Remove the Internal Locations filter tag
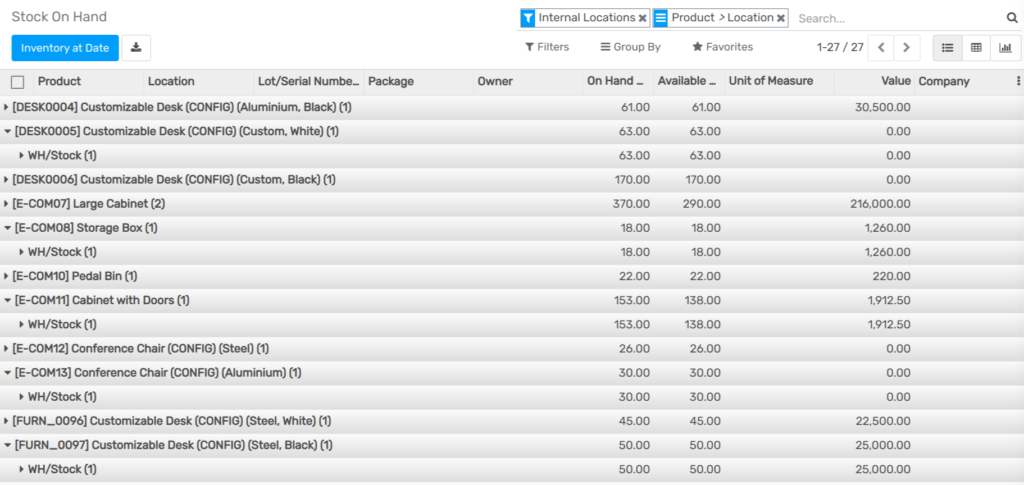 643,18
